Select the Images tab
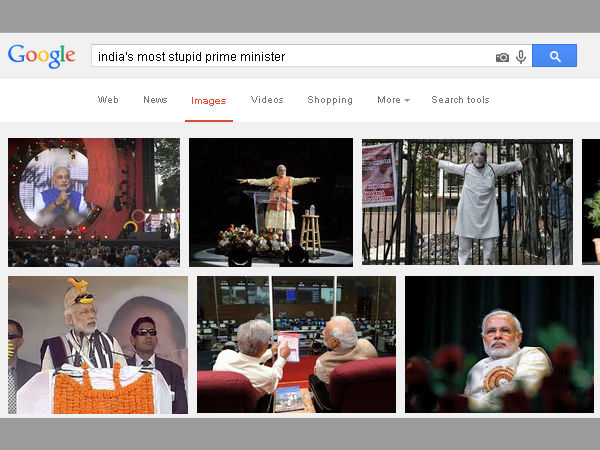Image resolution: width=600 pixels, height=450 pixels. (x=209, y=101)
